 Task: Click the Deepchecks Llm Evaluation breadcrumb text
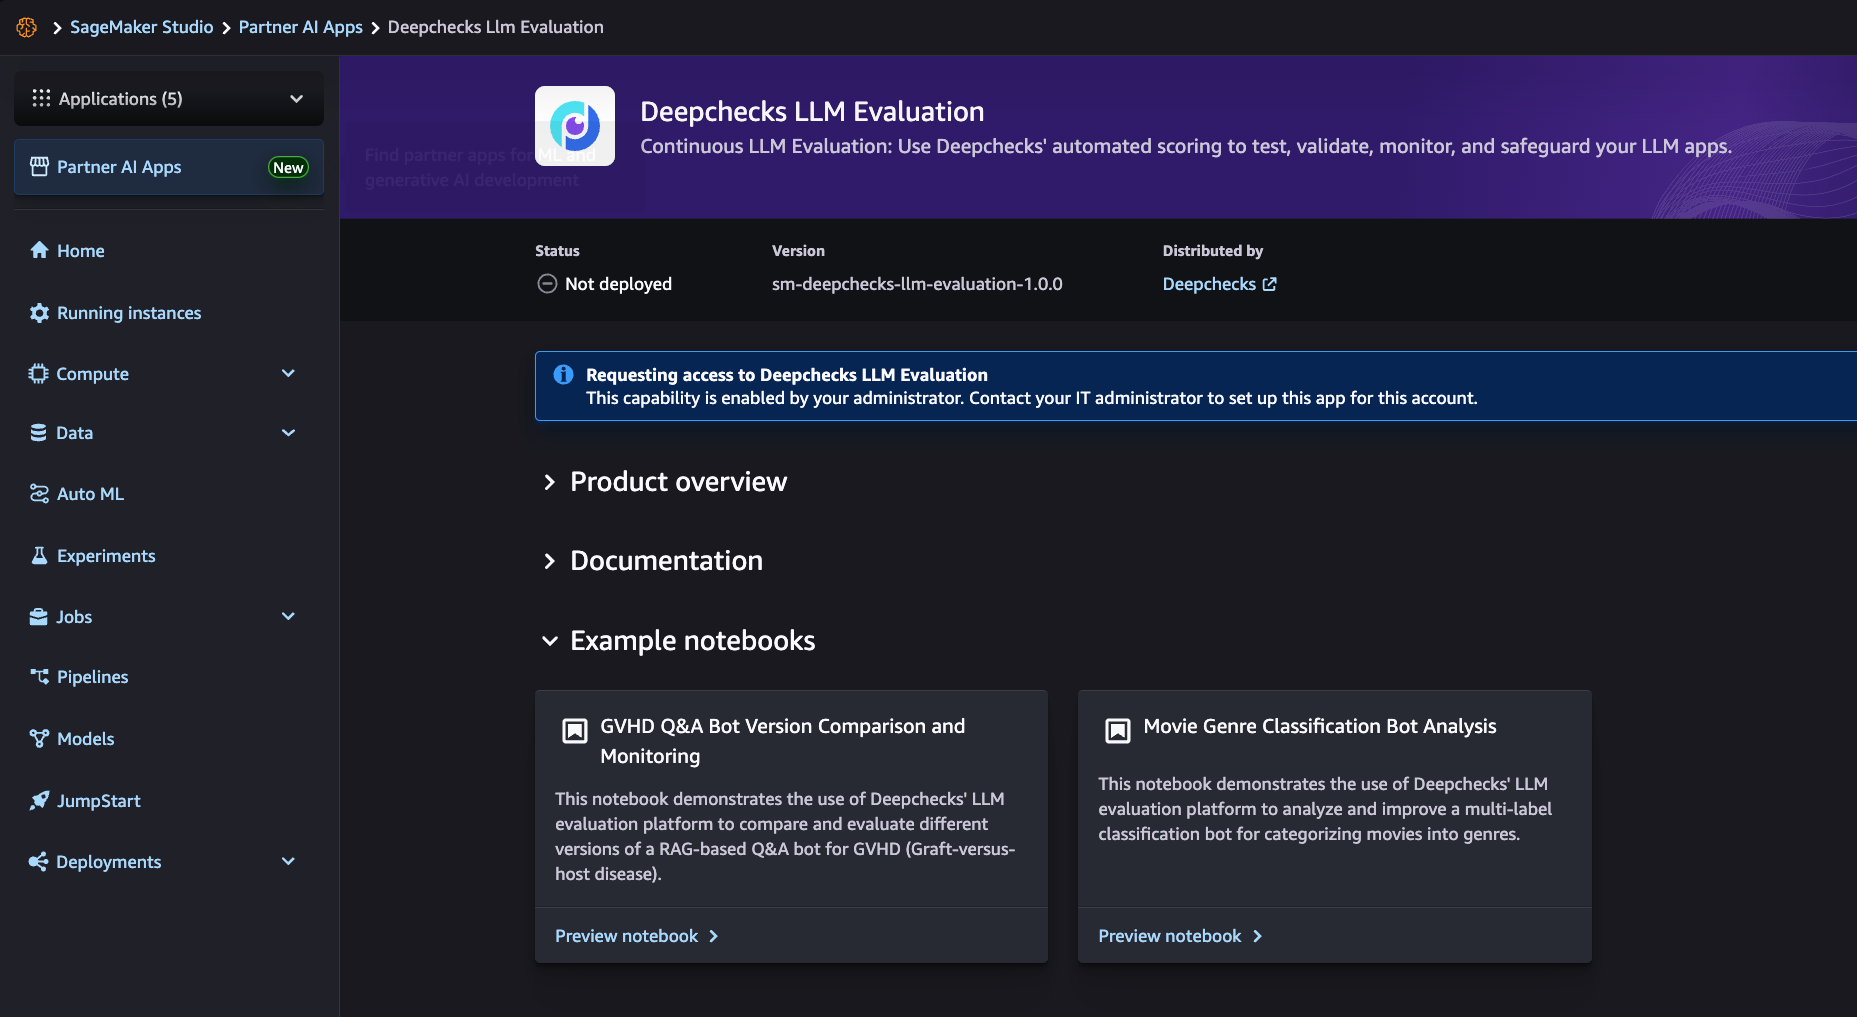tap(496, 27)
